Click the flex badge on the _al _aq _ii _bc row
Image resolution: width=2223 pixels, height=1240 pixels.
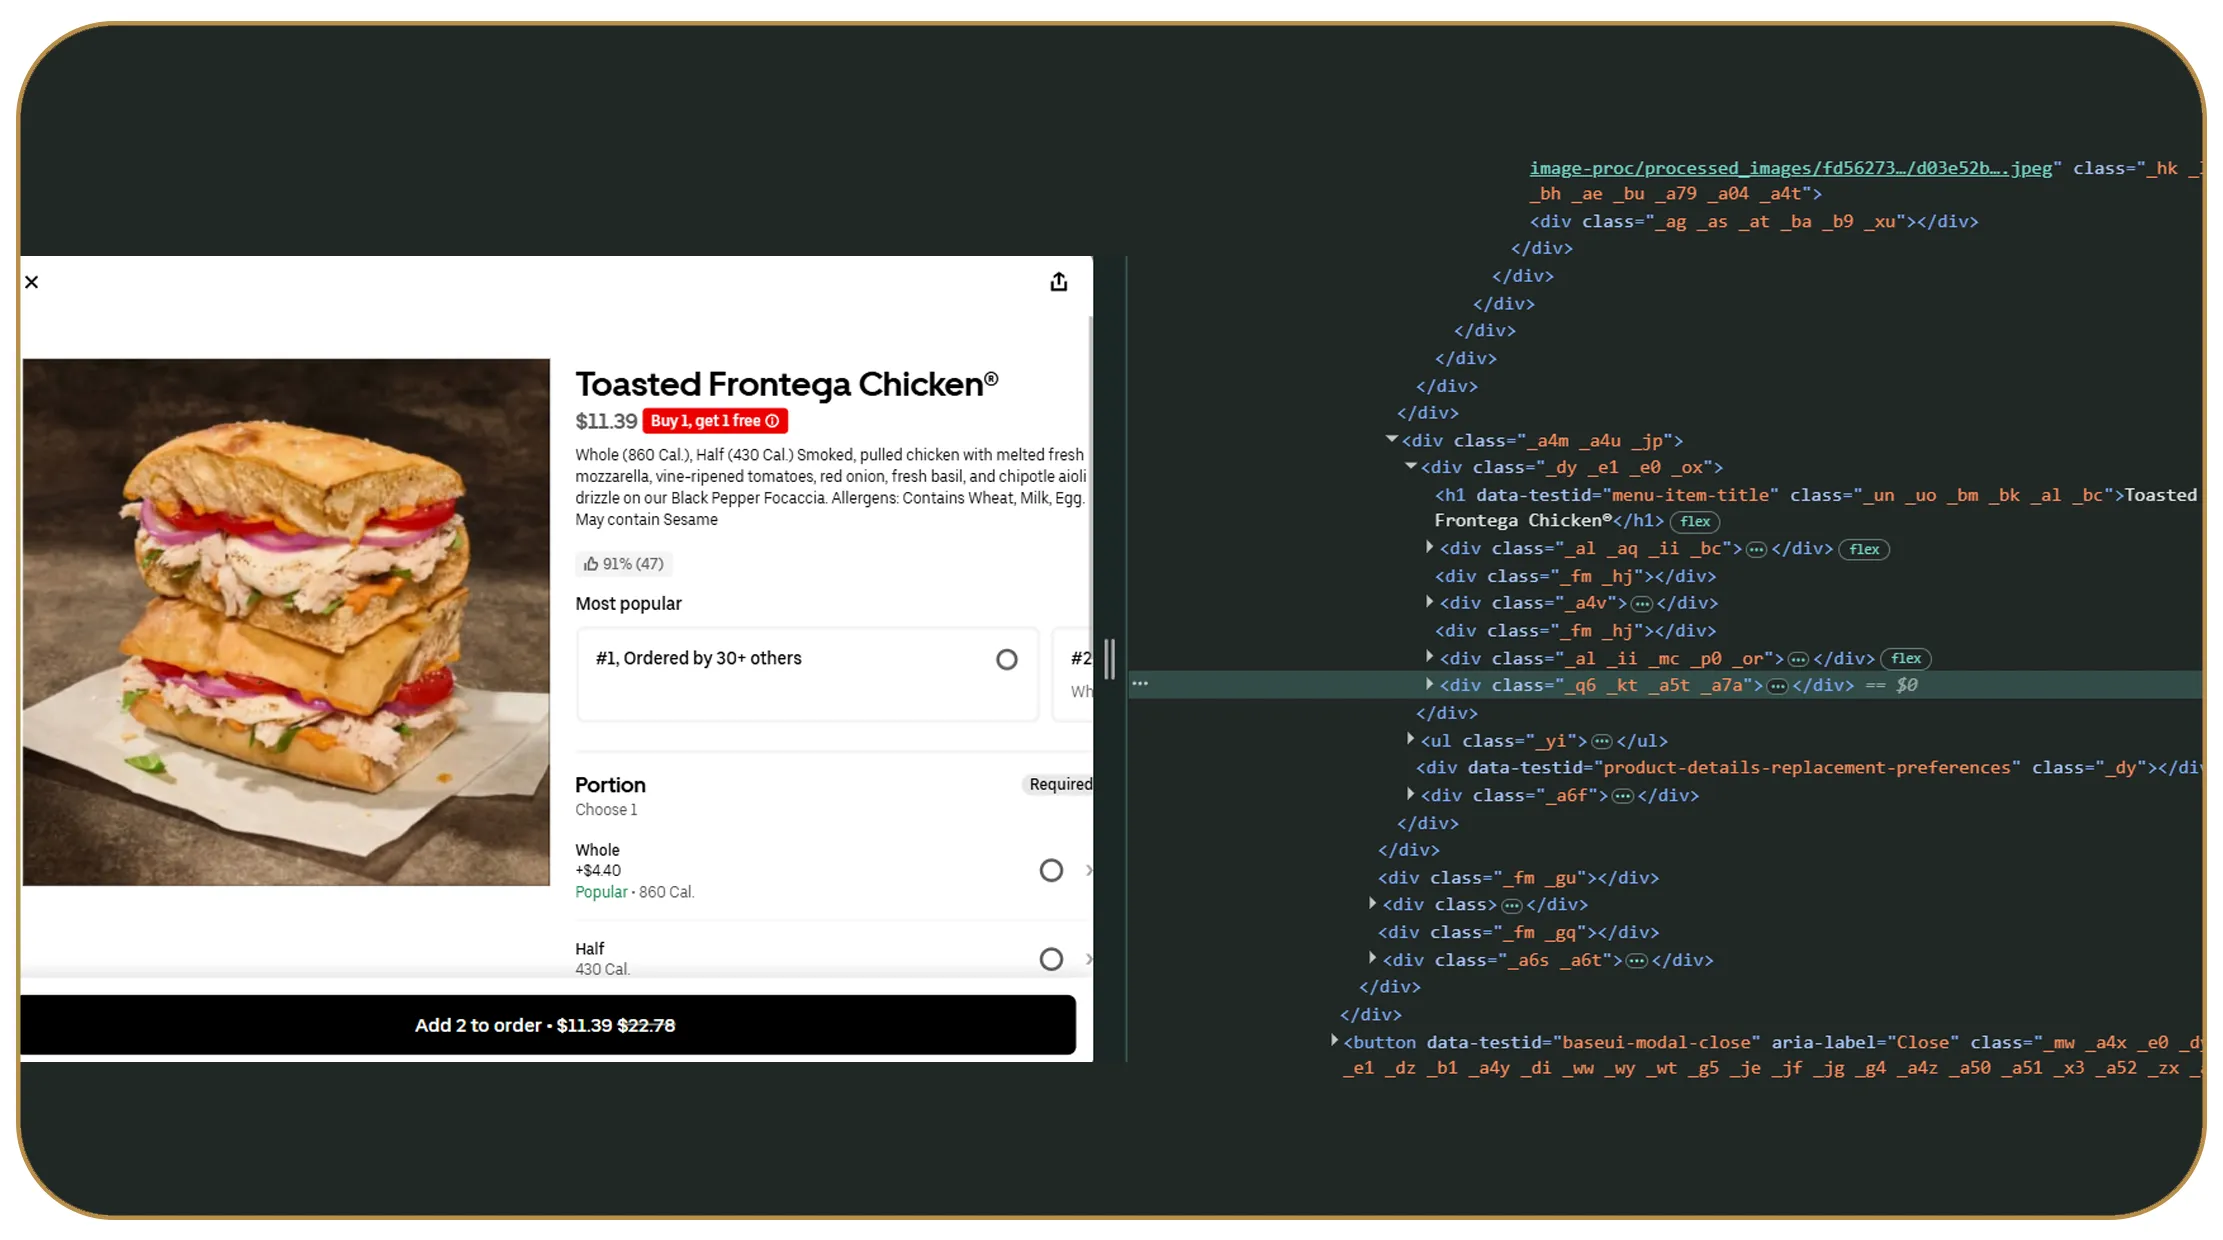coord(1864,549)
